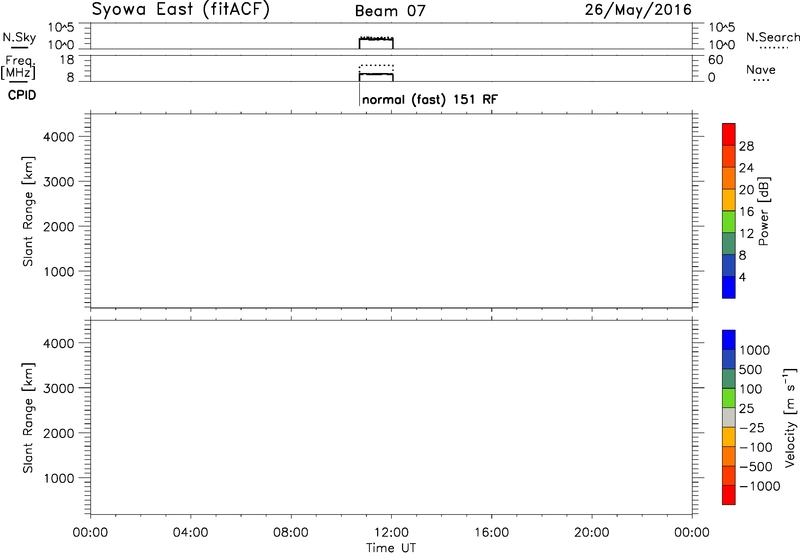Click the Freq. [MHz] label

pyautogui.click(x=18, y=68)
